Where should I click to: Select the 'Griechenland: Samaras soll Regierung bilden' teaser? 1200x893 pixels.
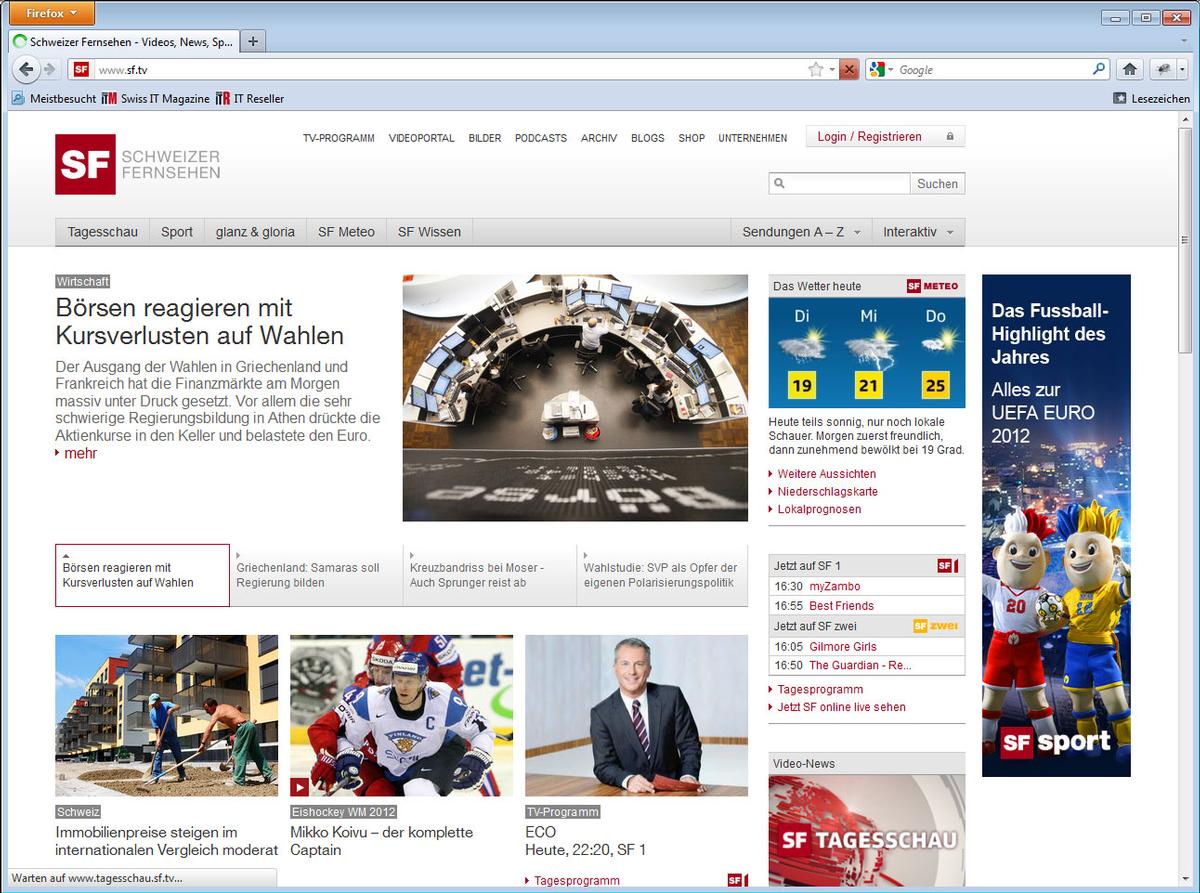pos(316,575)
